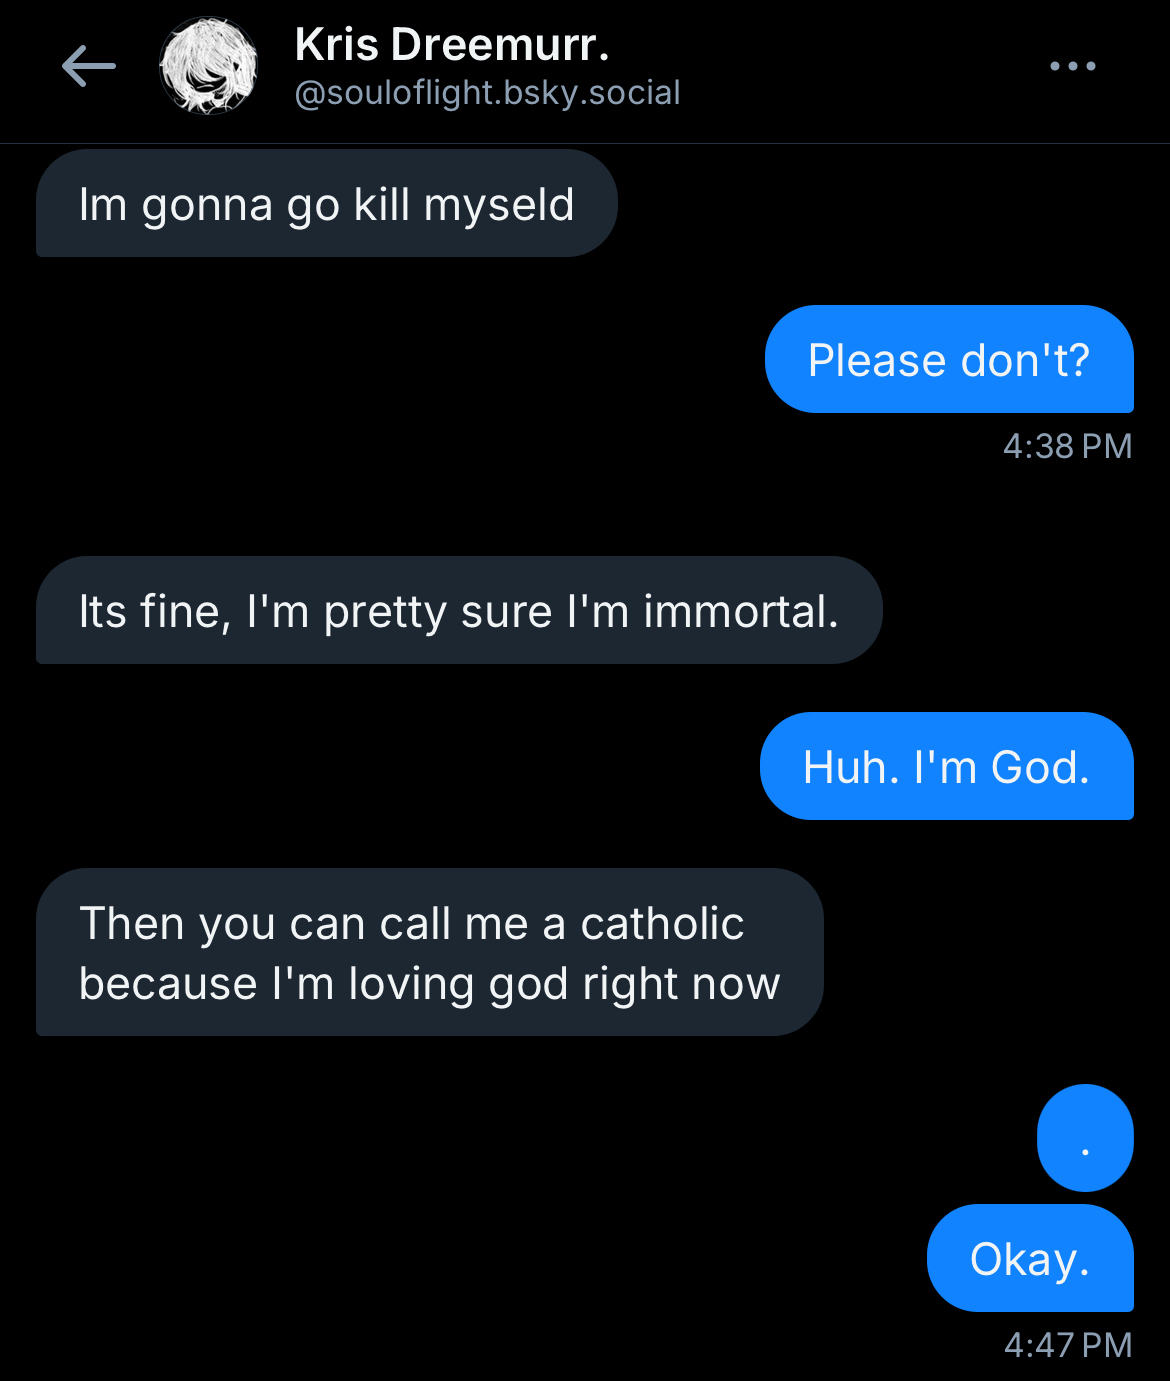Tap the "Huh. I'm God." sent bubble

[946, 767]
